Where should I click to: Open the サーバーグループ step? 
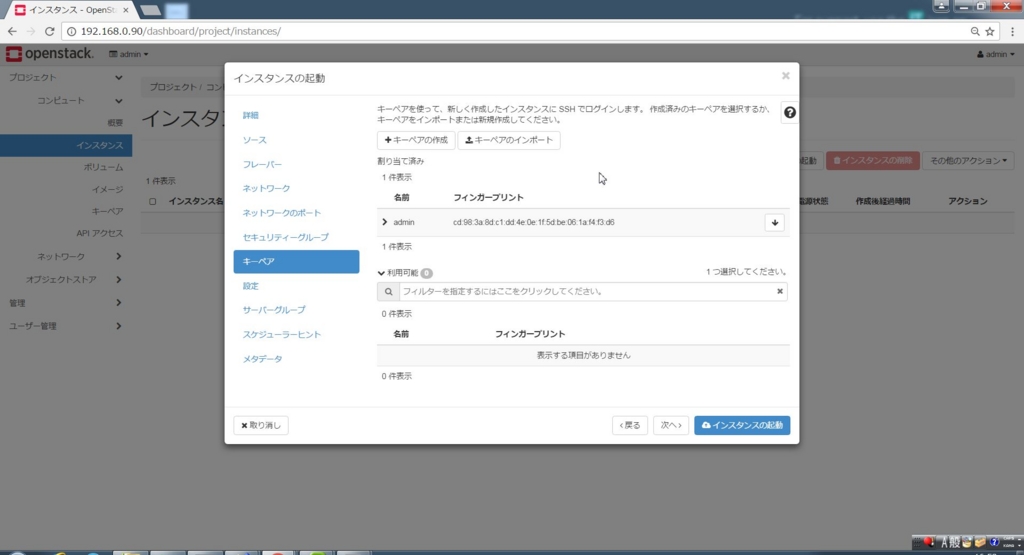click(274, 310)
